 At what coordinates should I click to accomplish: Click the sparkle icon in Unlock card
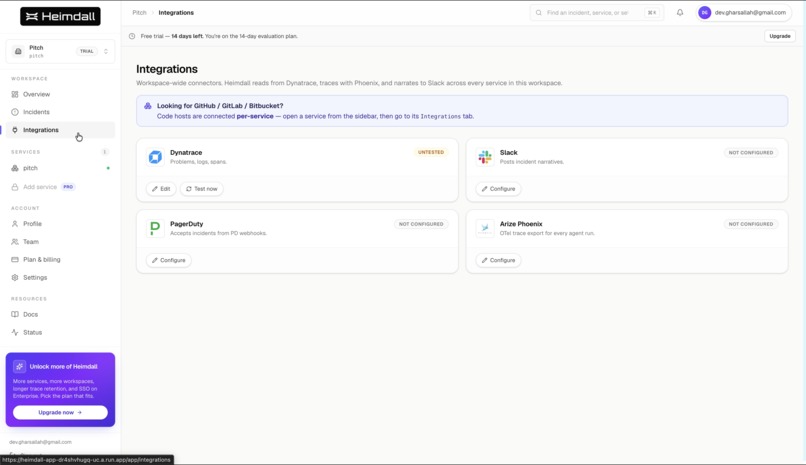(x=20, y=366)
